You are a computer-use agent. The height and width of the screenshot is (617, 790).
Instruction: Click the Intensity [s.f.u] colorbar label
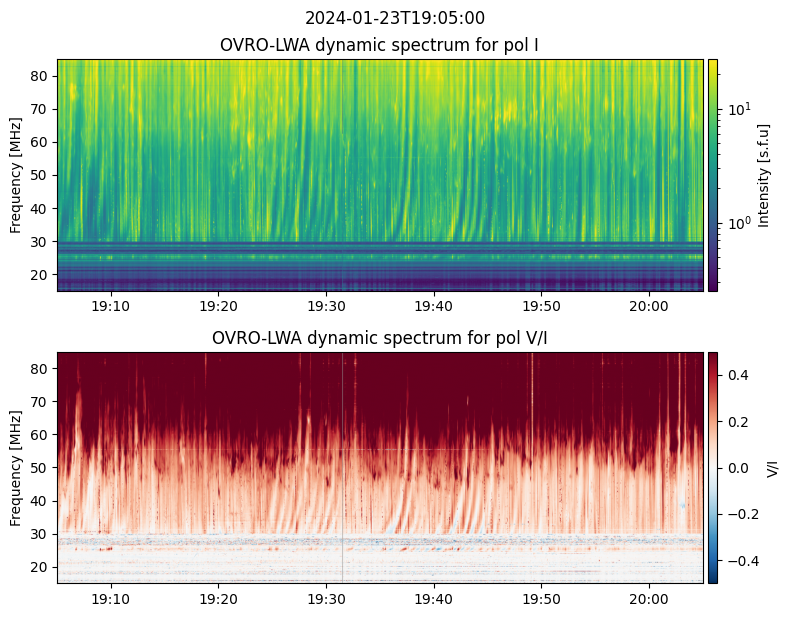point(765,175)
